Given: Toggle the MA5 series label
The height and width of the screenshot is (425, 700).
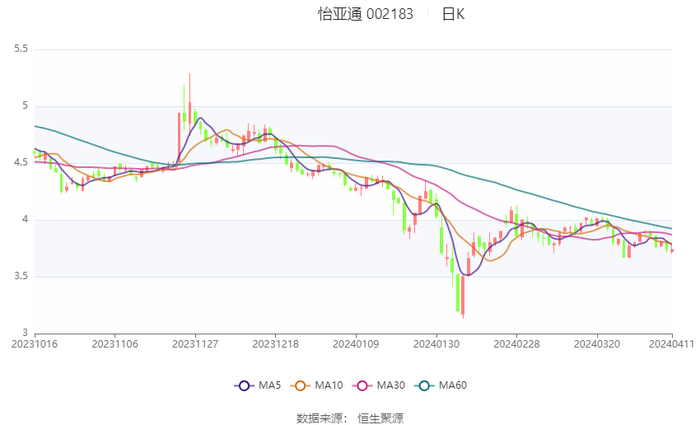Looking at the screenshot, I should pos(270,385).
